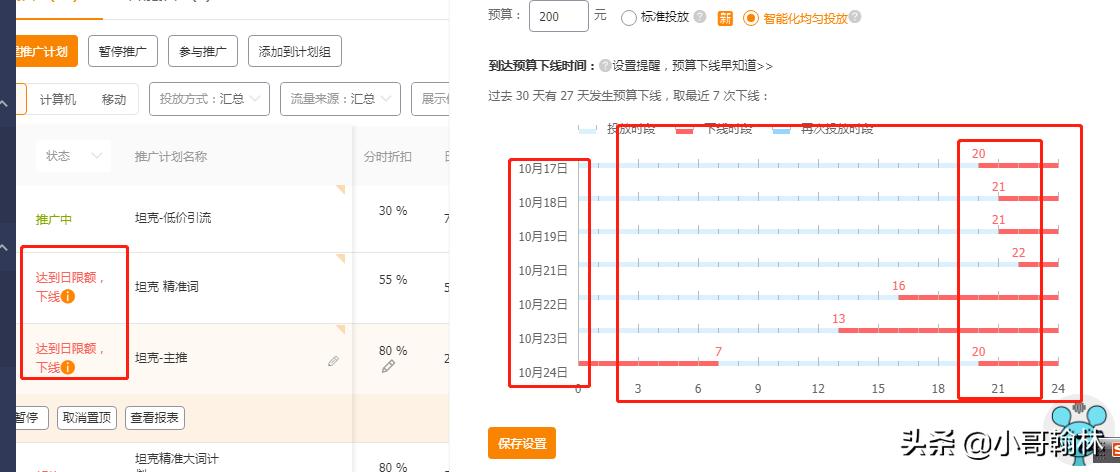Select 智能化均匀投放 radio button
This screenshot has height=472, width=1120.
(750, 18)
